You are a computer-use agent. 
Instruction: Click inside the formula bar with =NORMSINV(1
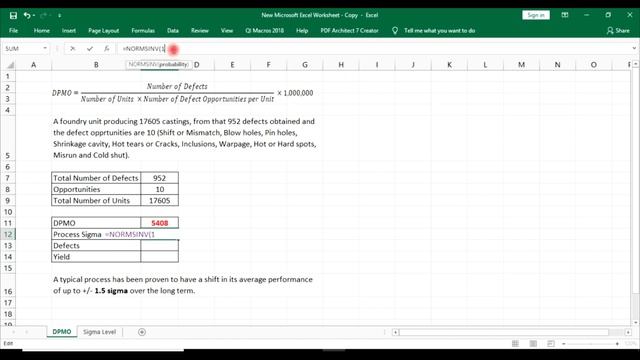373,49
